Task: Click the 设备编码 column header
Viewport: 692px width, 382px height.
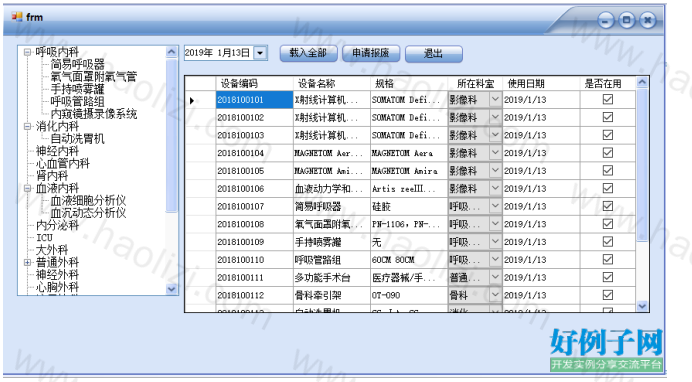Action: pyautogui.click(x=254, y=83)
